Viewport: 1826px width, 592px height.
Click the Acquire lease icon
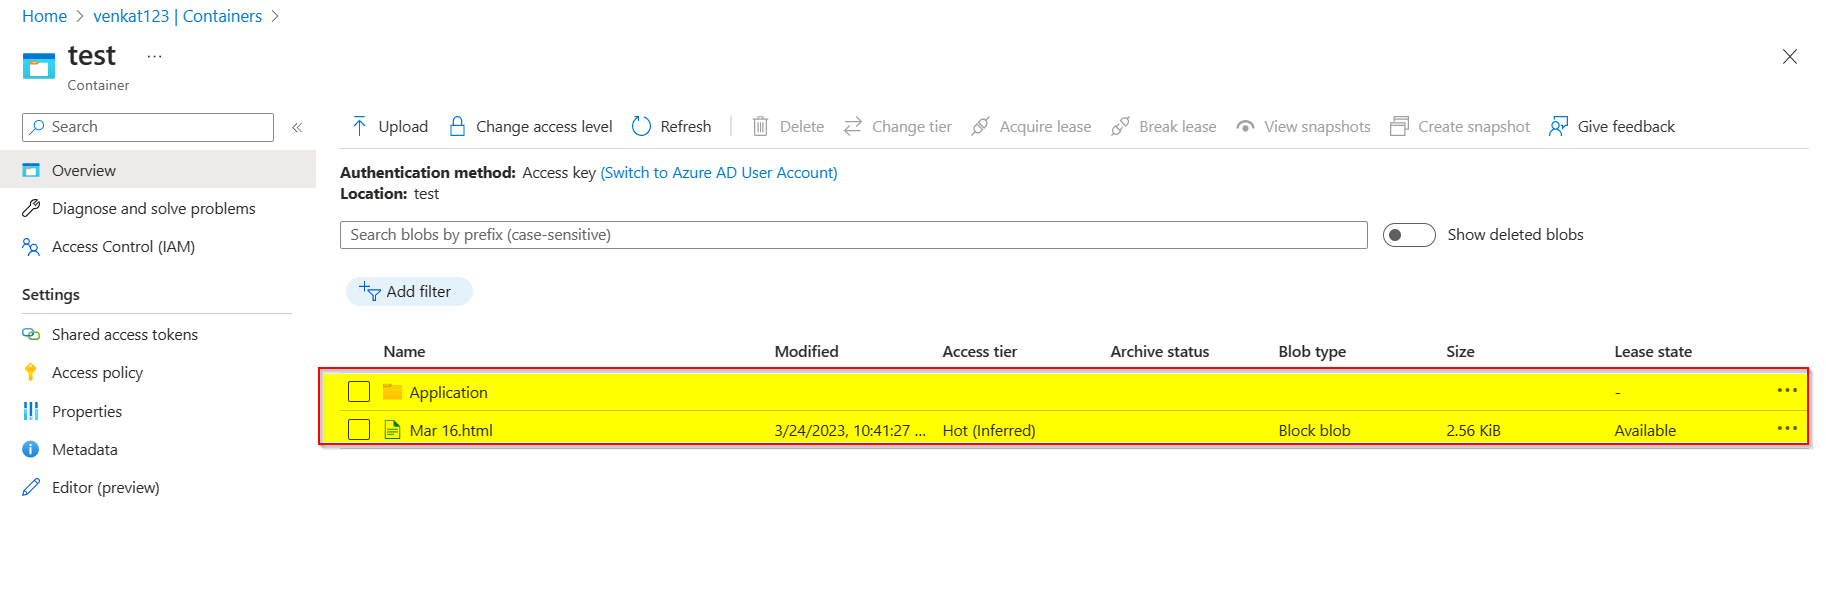(981, 126)
